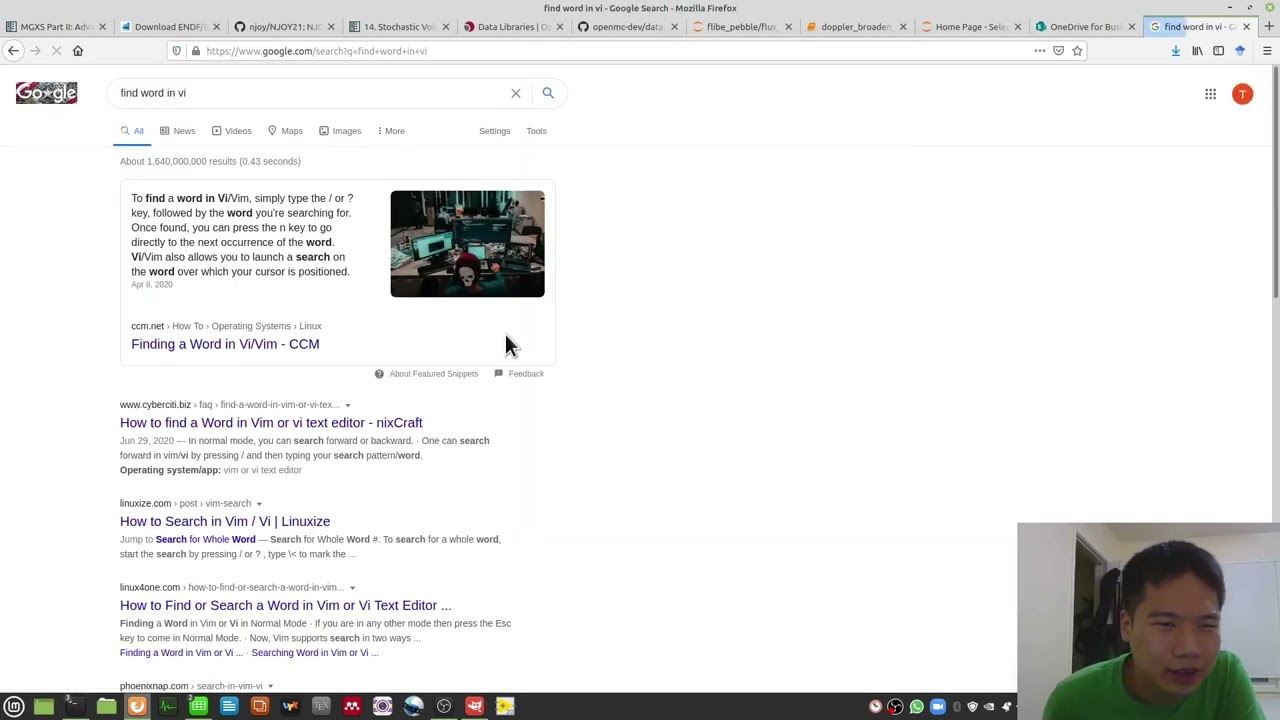Click Zoom tray icon
The height and width of the screenshot is (720, 1280).
click(937, 707)
